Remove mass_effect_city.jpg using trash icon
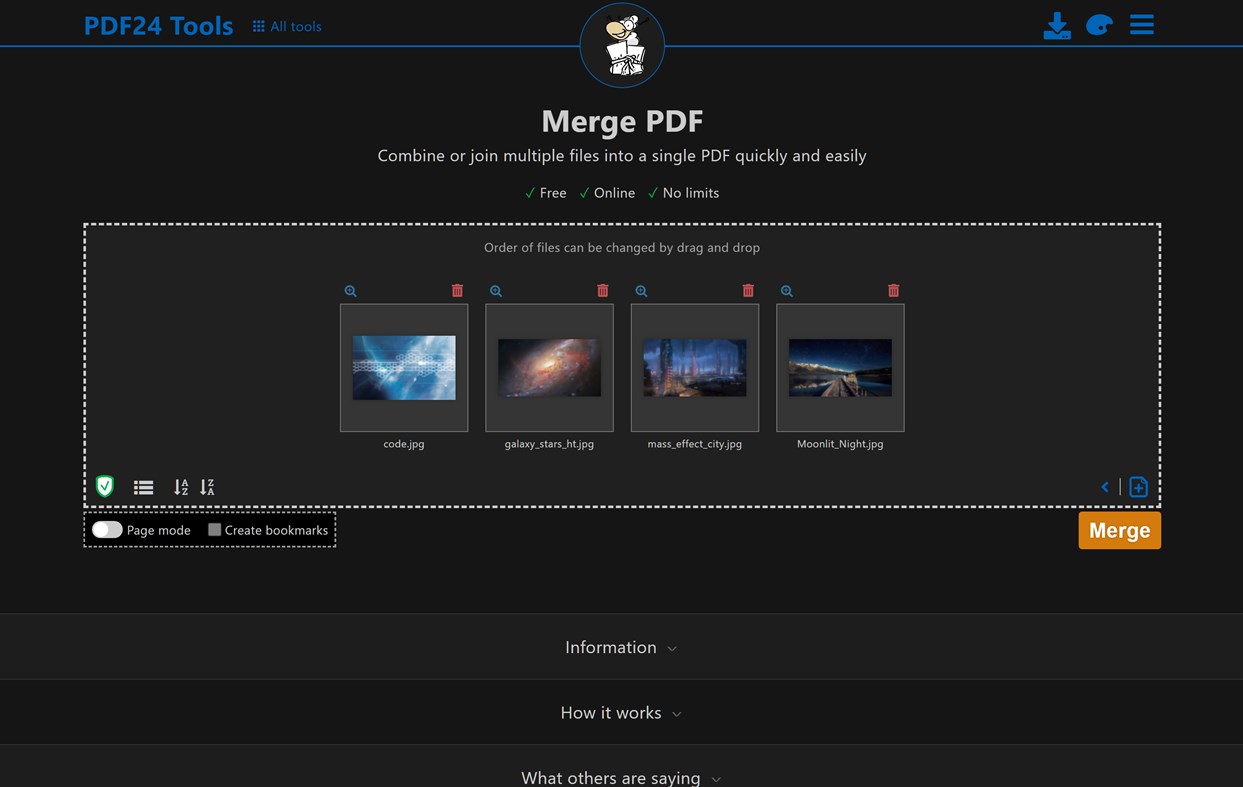 point(747,290)
